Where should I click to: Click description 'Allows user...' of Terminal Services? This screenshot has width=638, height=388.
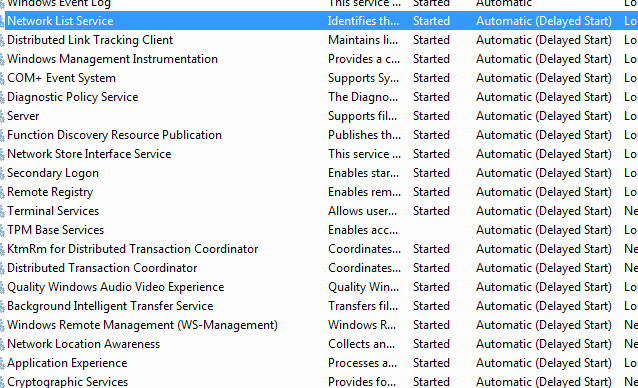[x=362, y=211]
